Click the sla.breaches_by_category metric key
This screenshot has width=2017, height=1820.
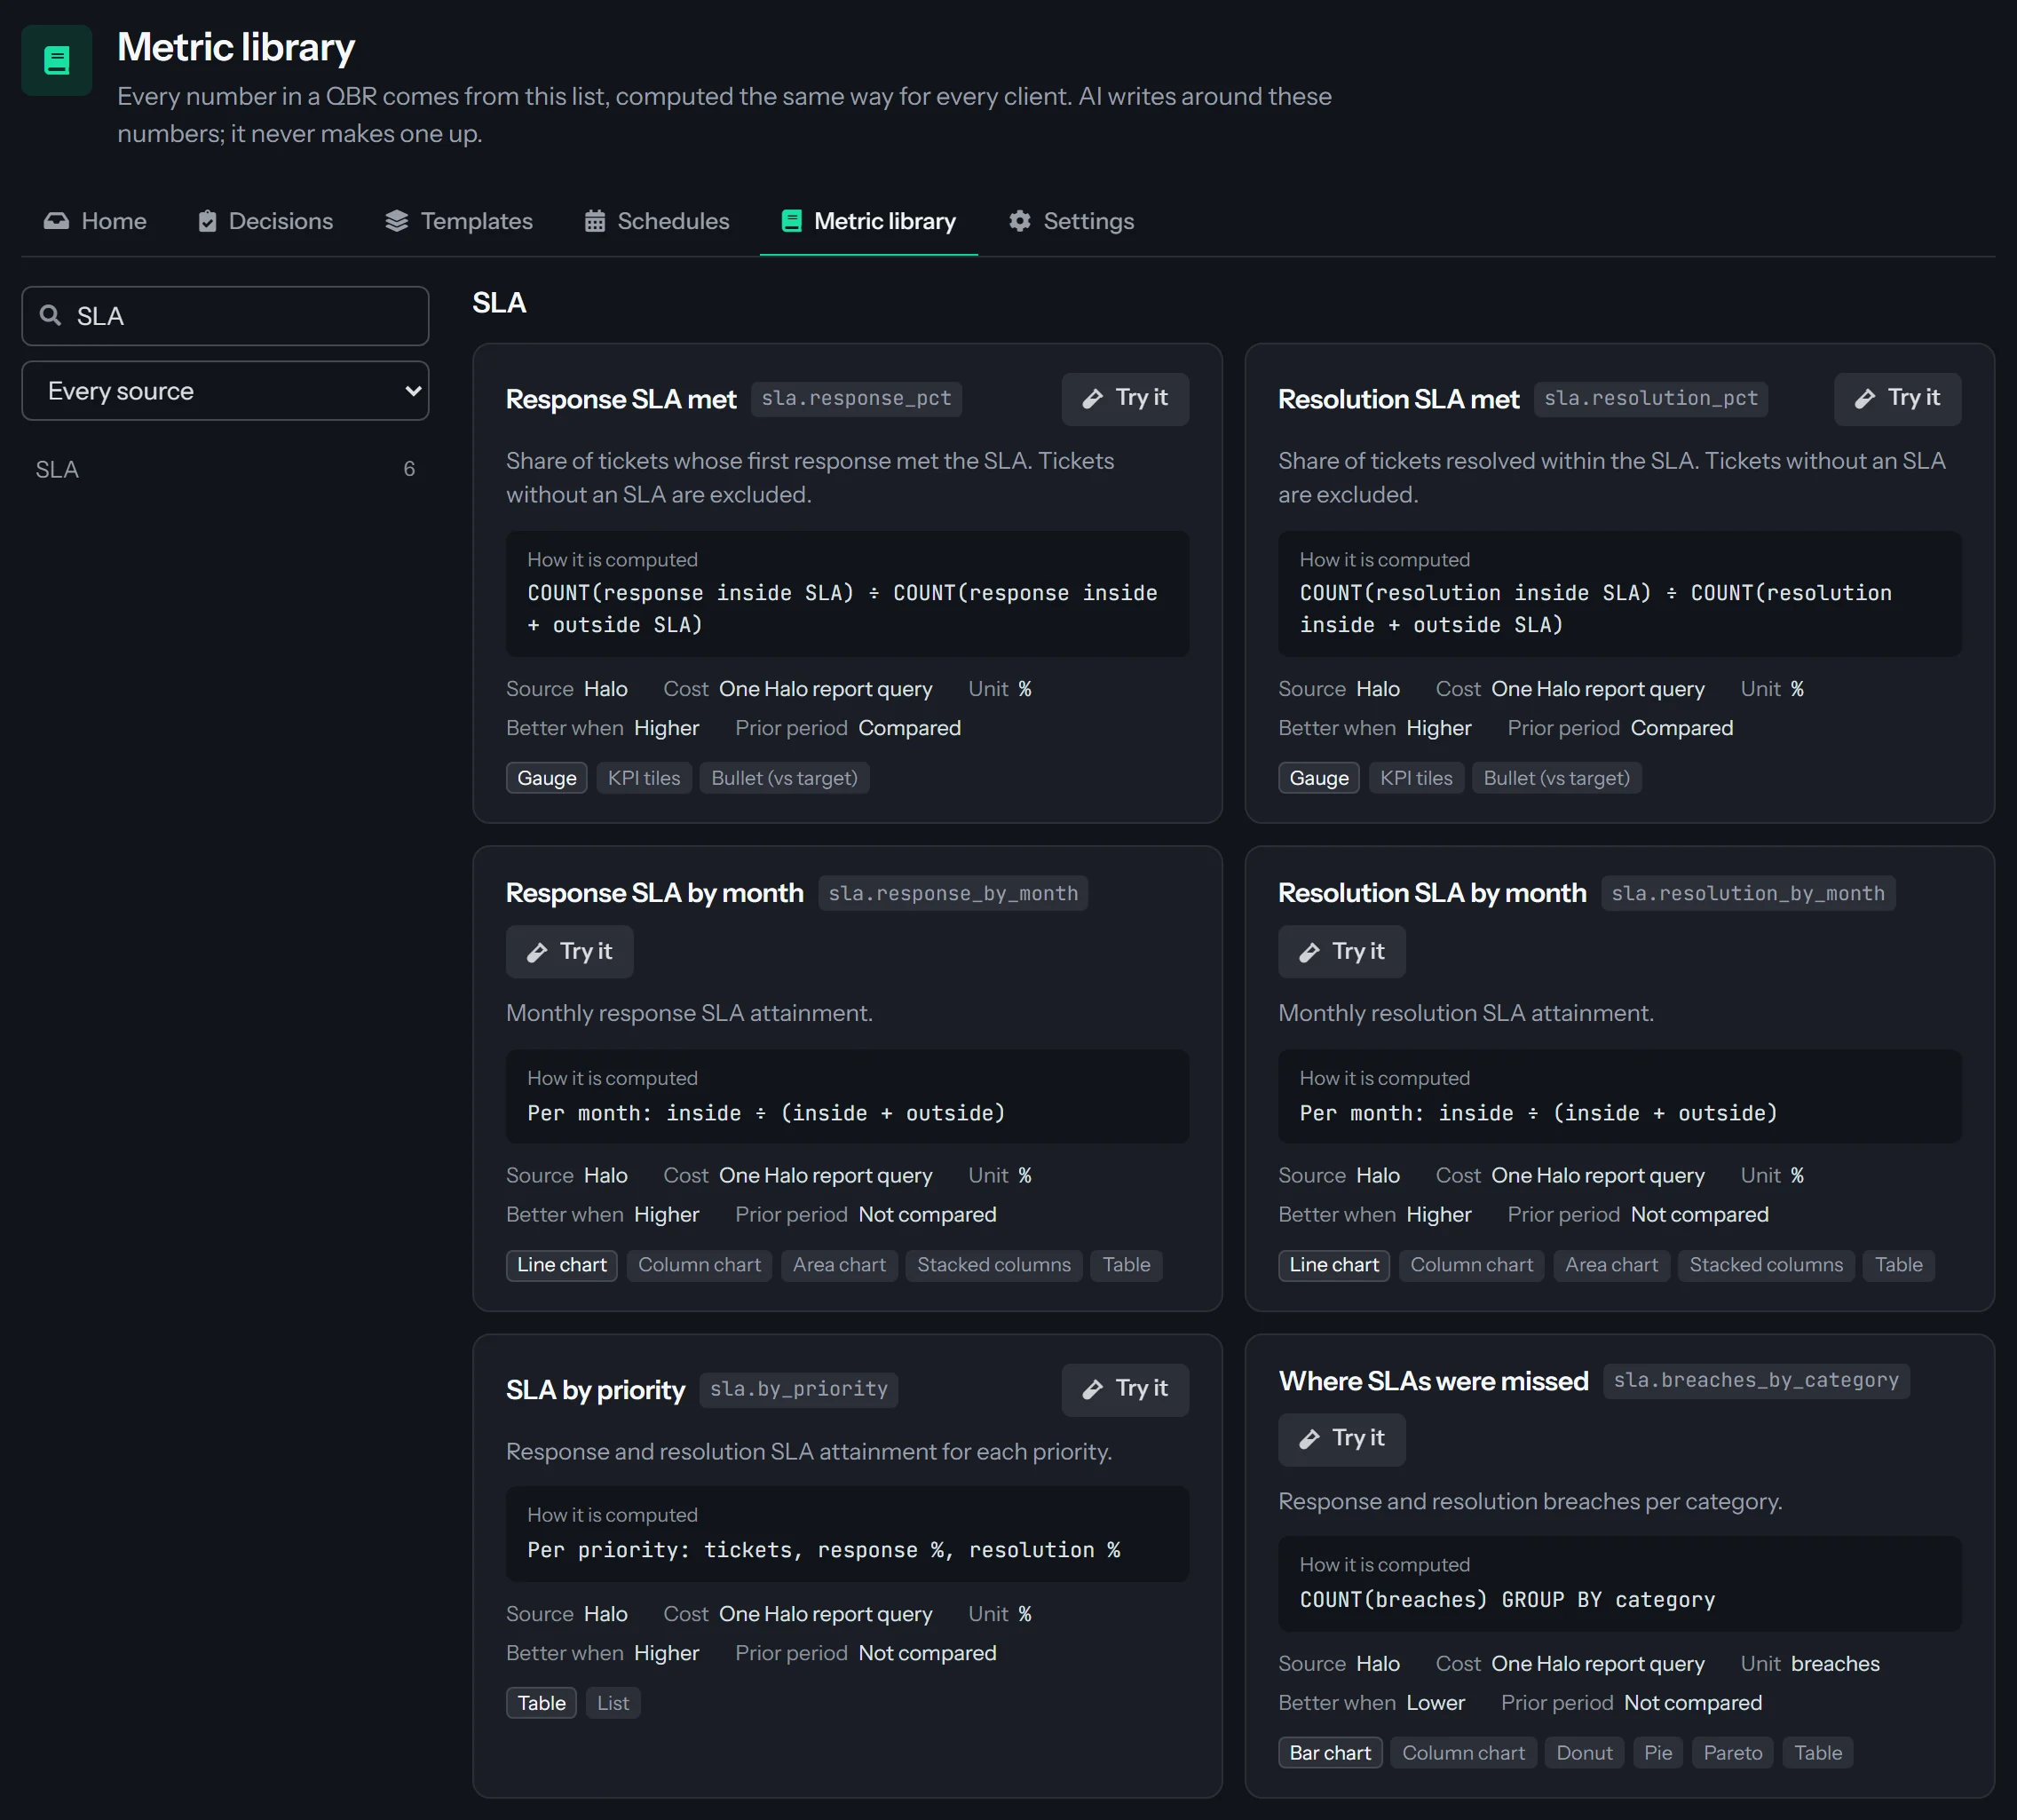point(1755,1381)
